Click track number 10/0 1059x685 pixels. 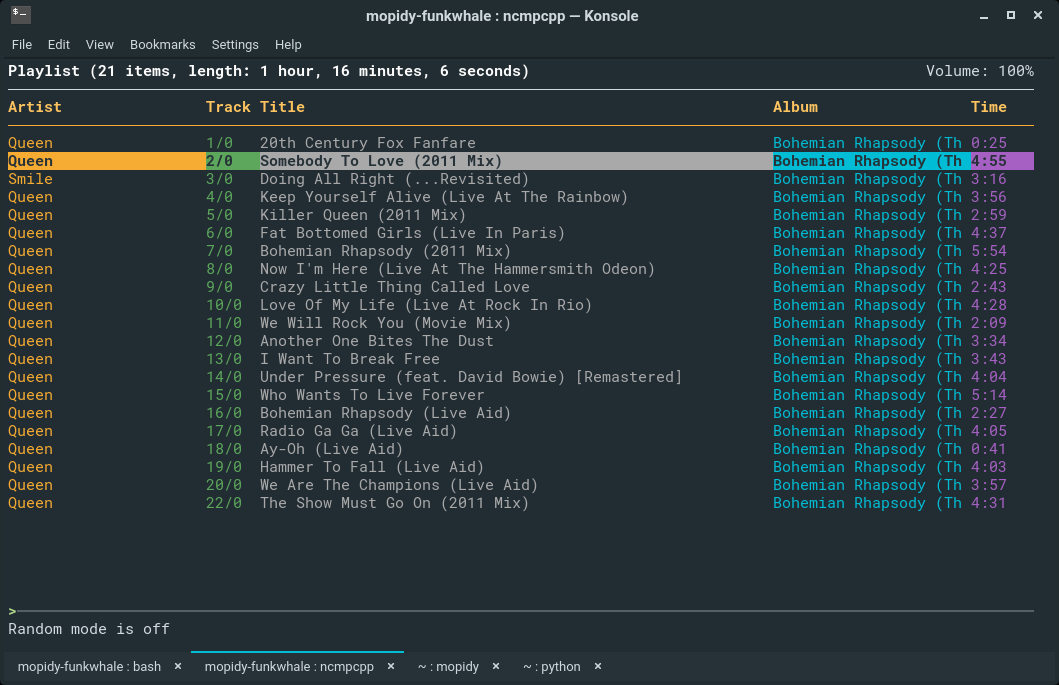click(224, 305)
